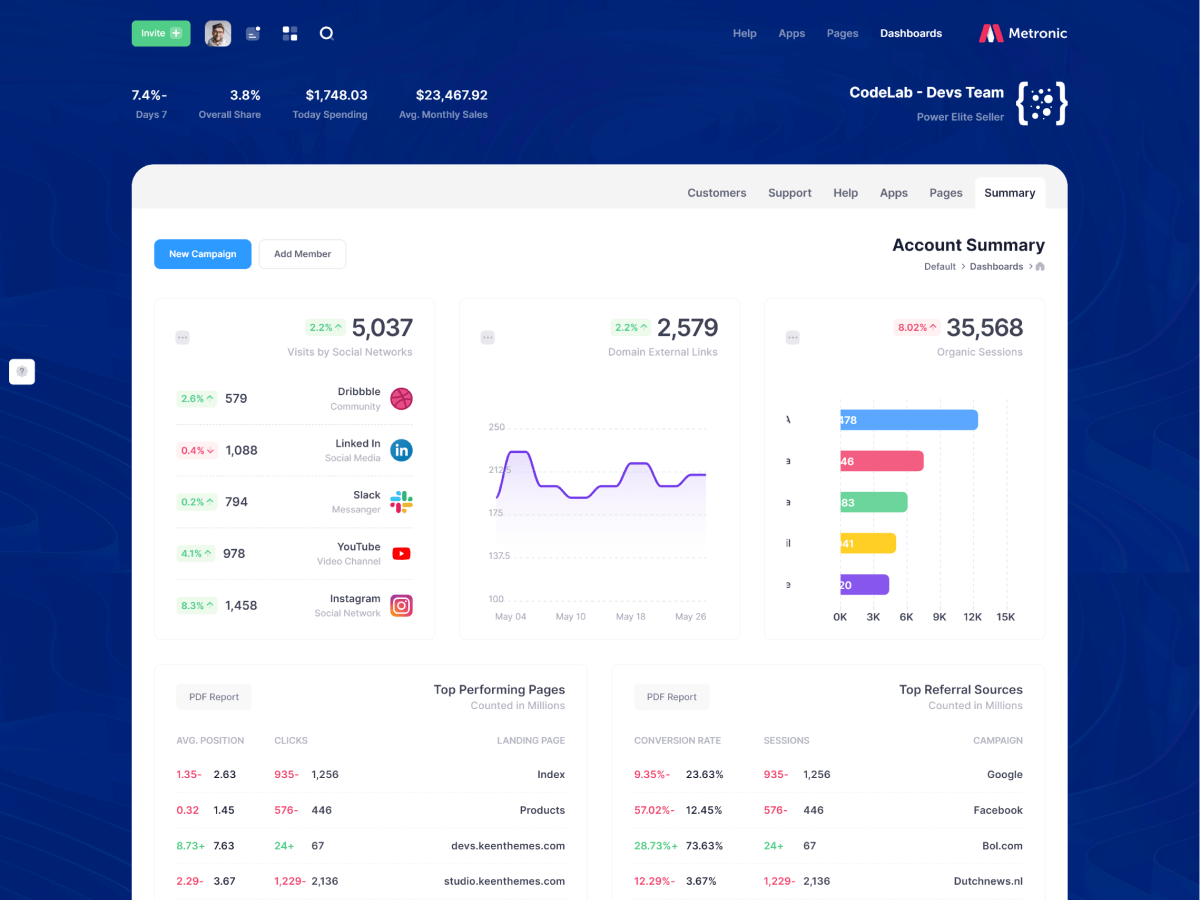Click the Metronic logo

(x=1022, y=33)
